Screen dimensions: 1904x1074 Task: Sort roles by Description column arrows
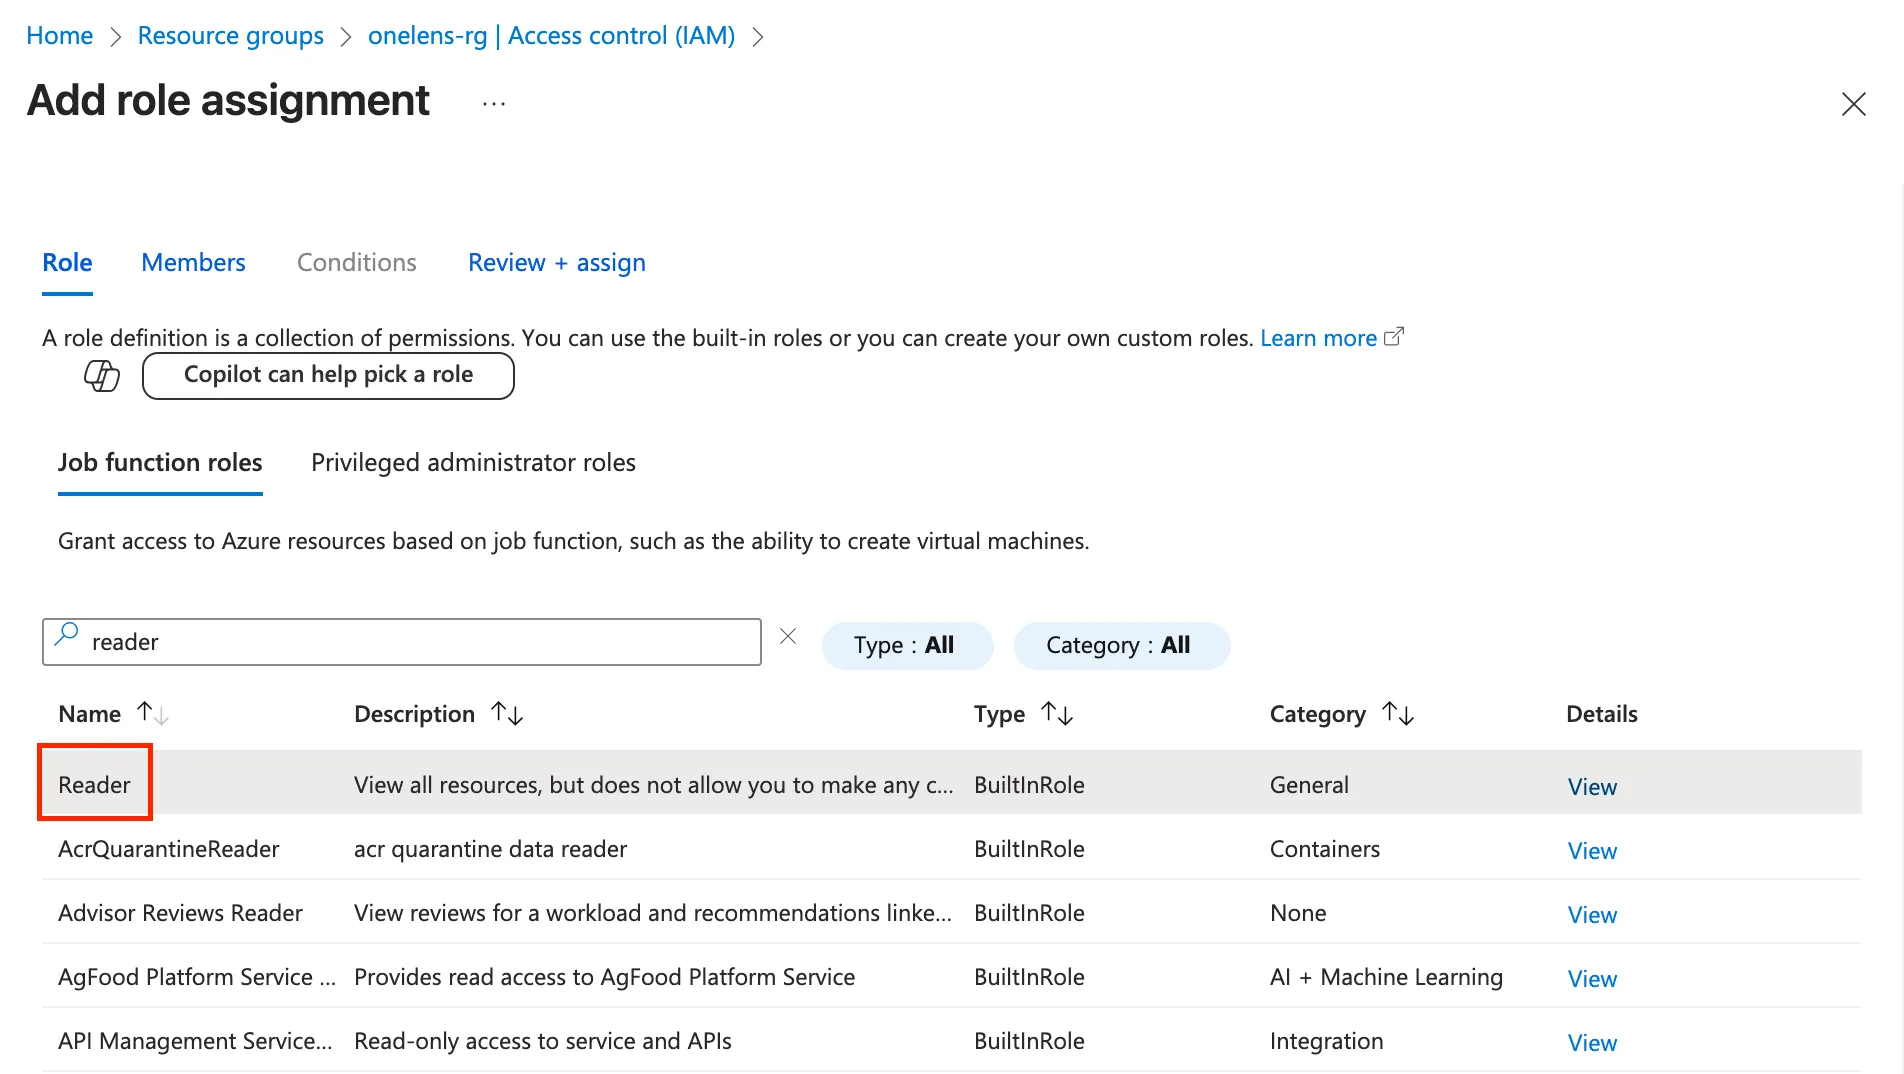[507, 714]
